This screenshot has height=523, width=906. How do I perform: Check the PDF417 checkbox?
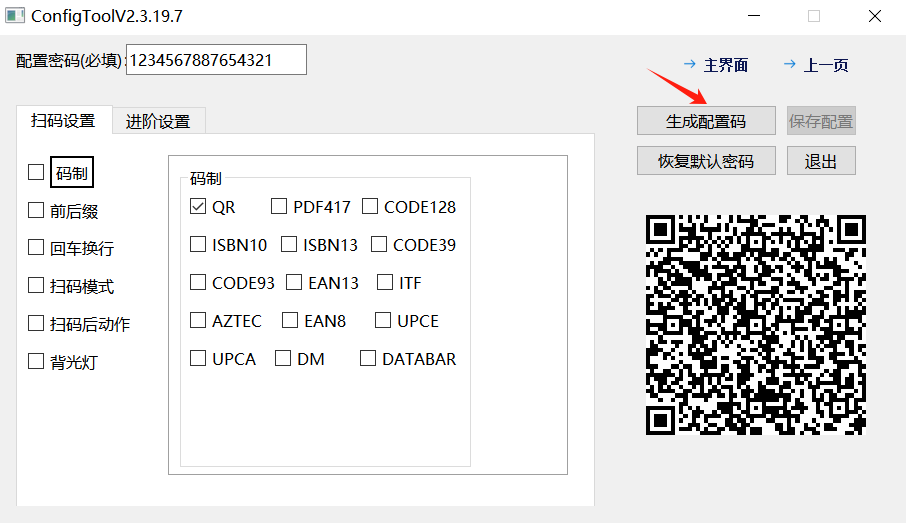279,206
